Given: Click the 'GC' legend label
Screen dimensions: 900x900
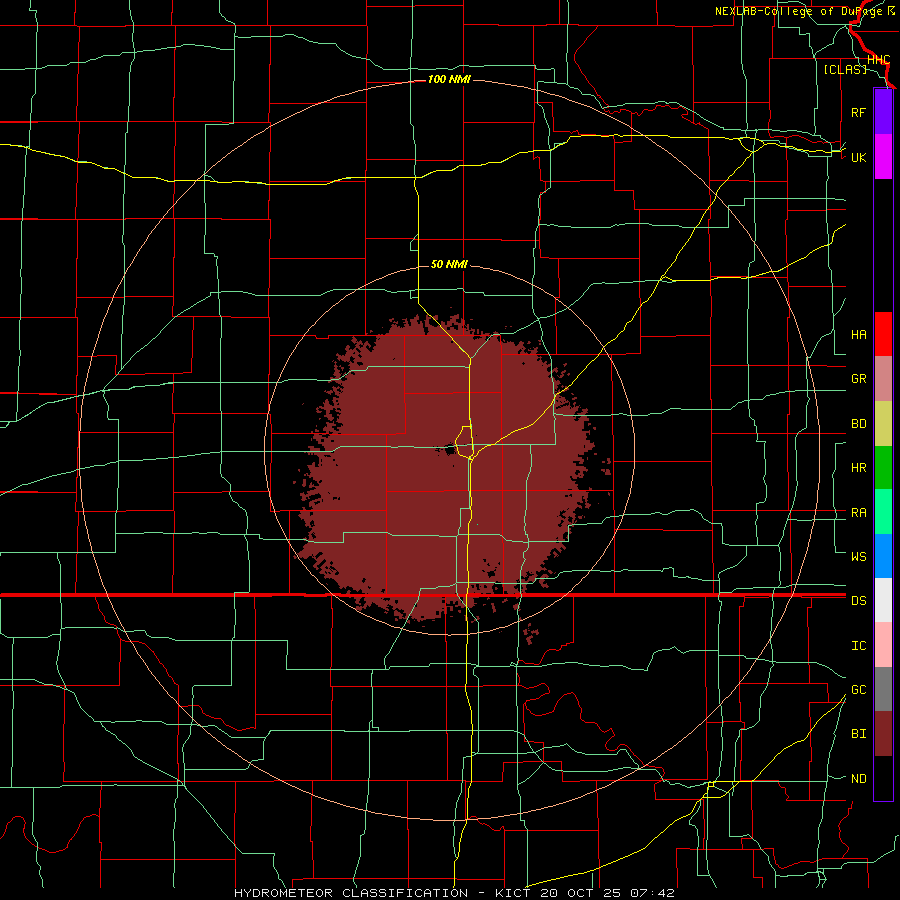Looking at the screenshot, I should (858, 689).
